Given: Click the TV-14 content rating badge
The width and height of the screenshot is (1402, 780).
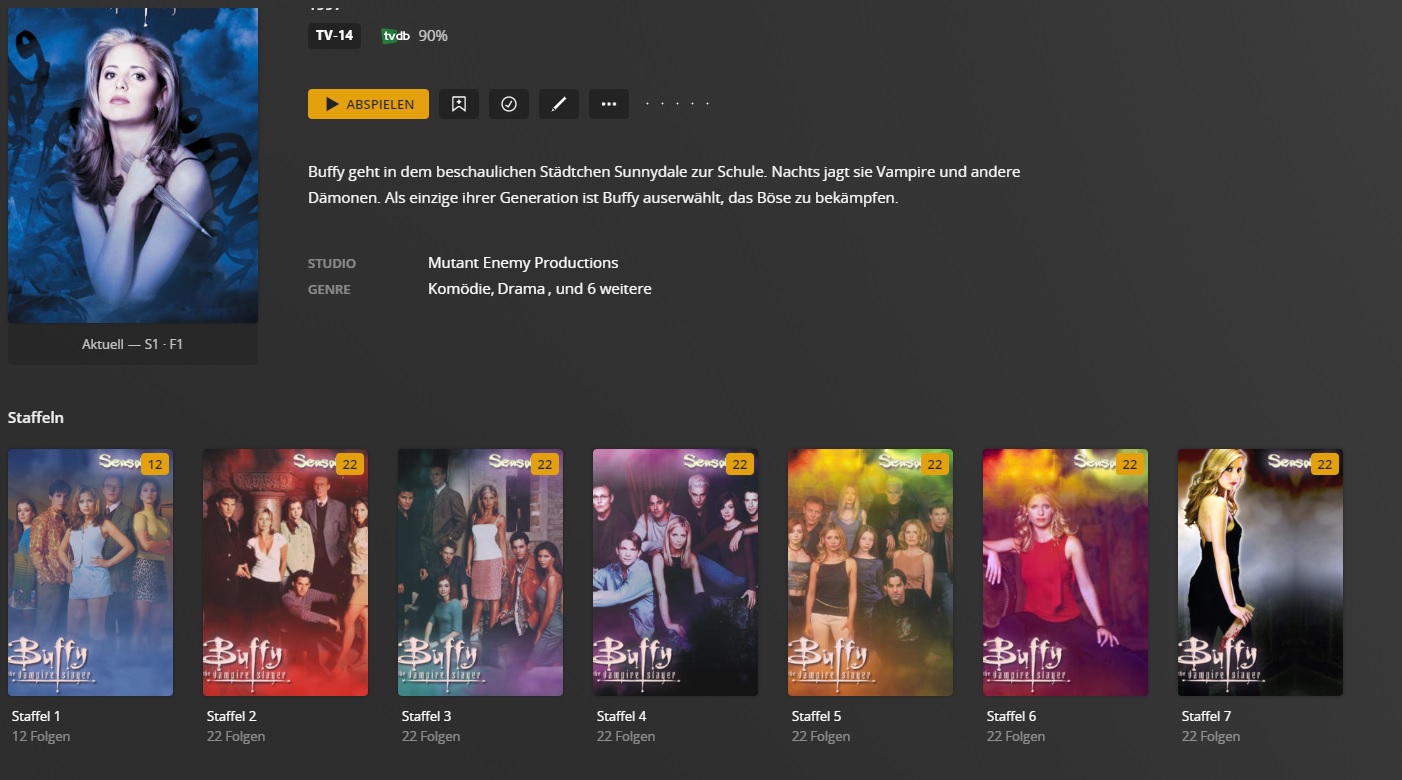Looking at the screenshot, I should (334, 36).
